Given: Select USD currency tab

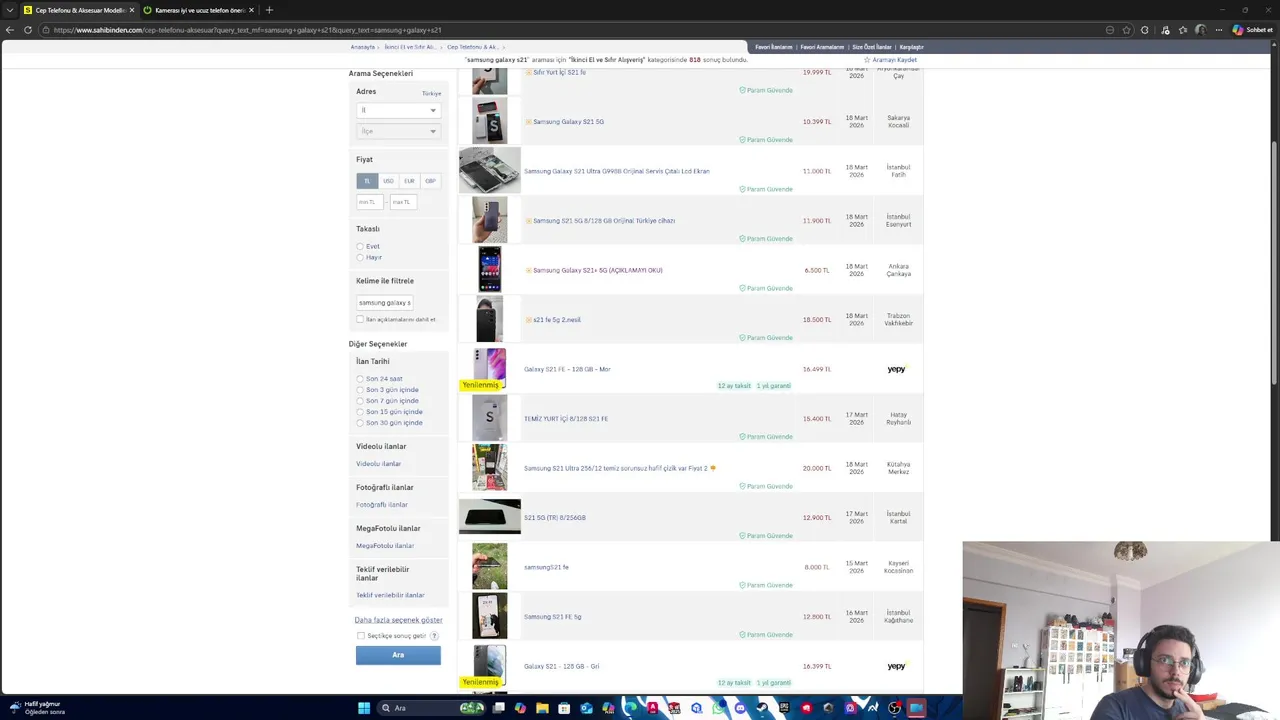Looking at the screenshot, I should [388, 181].
